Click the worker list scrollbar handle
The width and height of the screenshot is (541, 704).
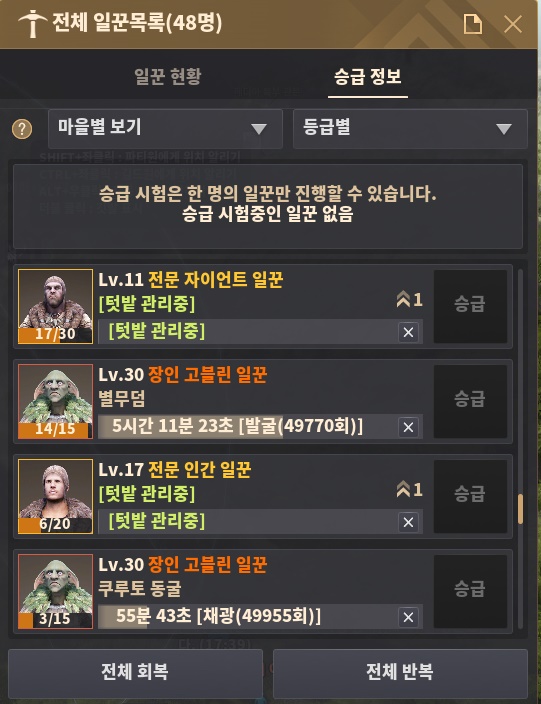coord(520,509)
